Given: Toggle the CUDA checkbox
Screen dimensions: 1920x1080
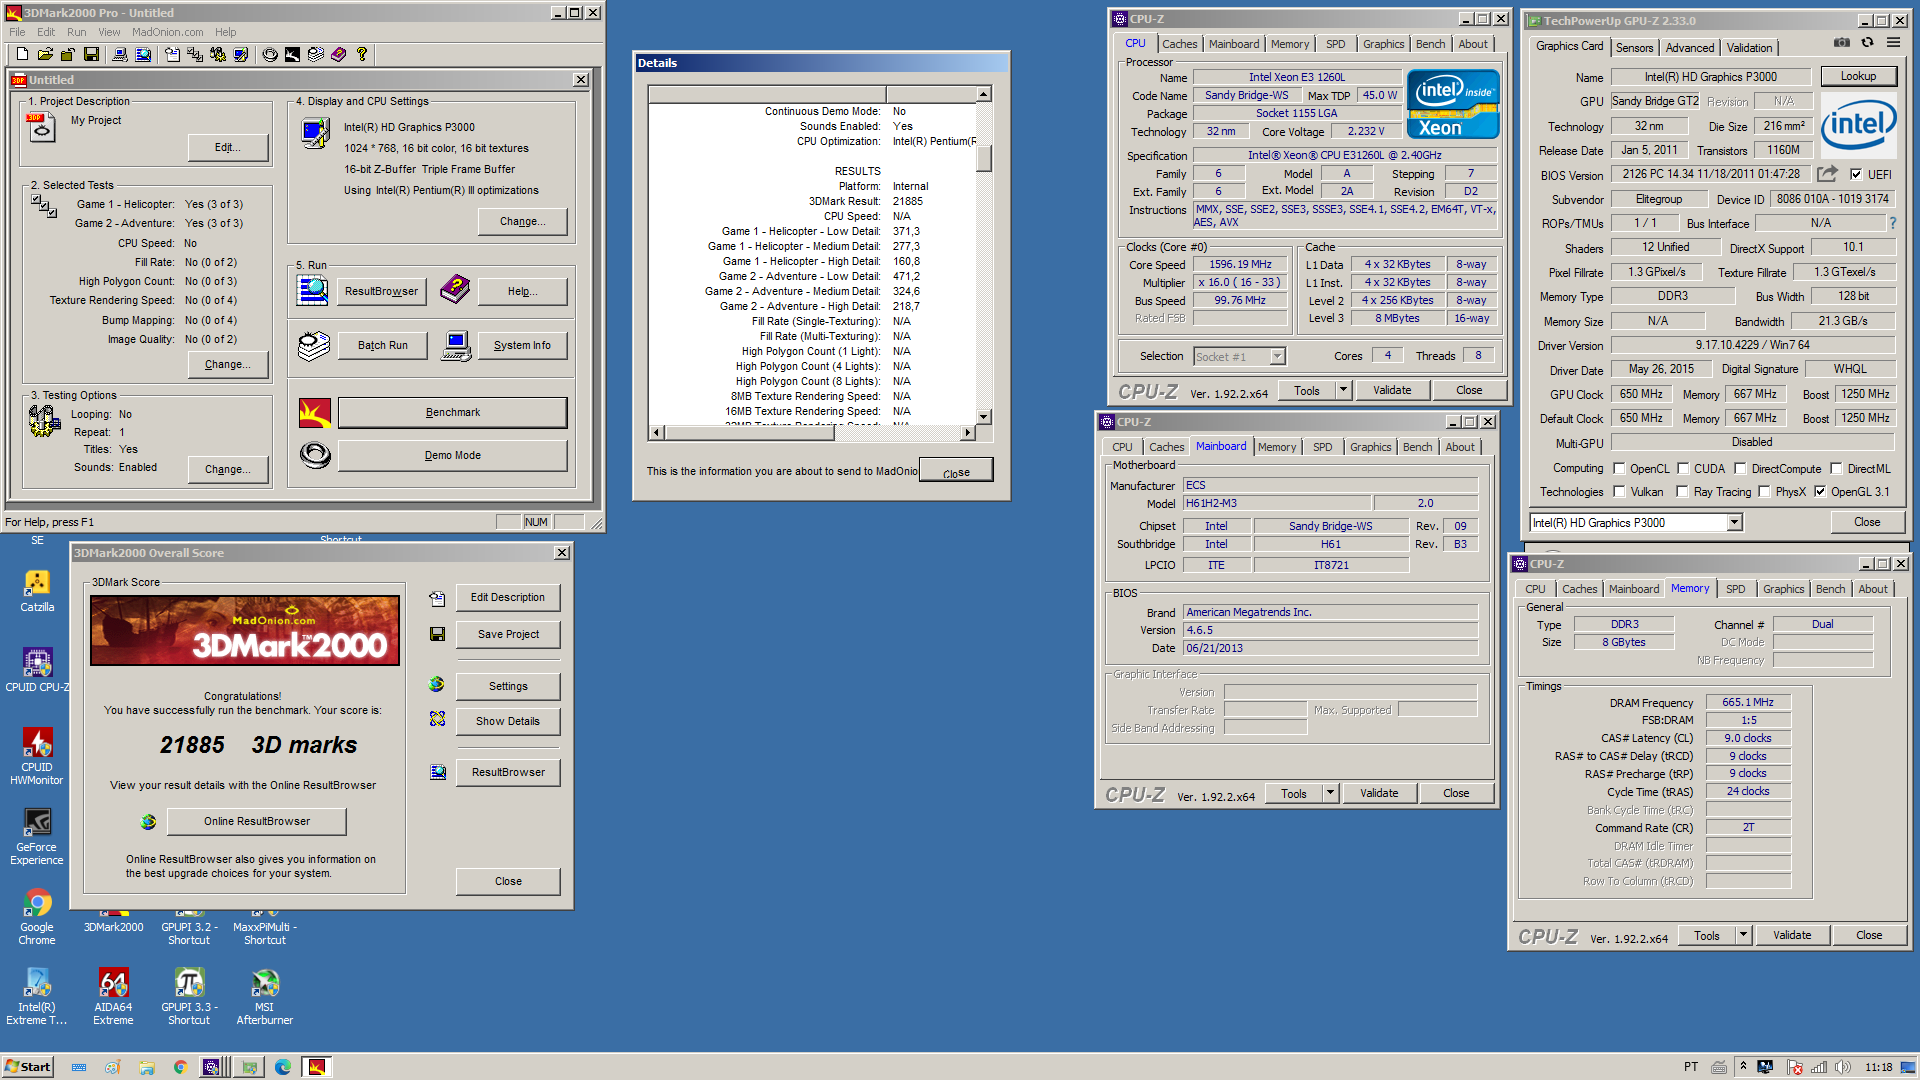Looking at the screenshot, I should click(x=1683, y=468).
